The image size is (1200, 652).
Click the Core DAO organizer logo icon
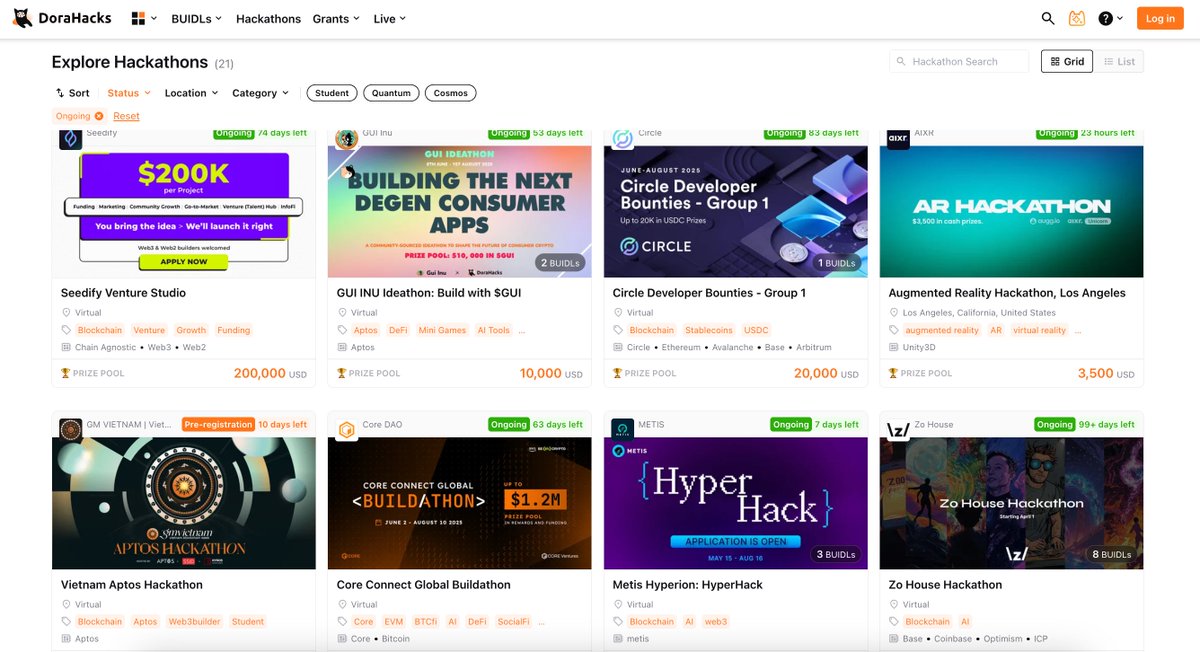[x=346, y=430]
